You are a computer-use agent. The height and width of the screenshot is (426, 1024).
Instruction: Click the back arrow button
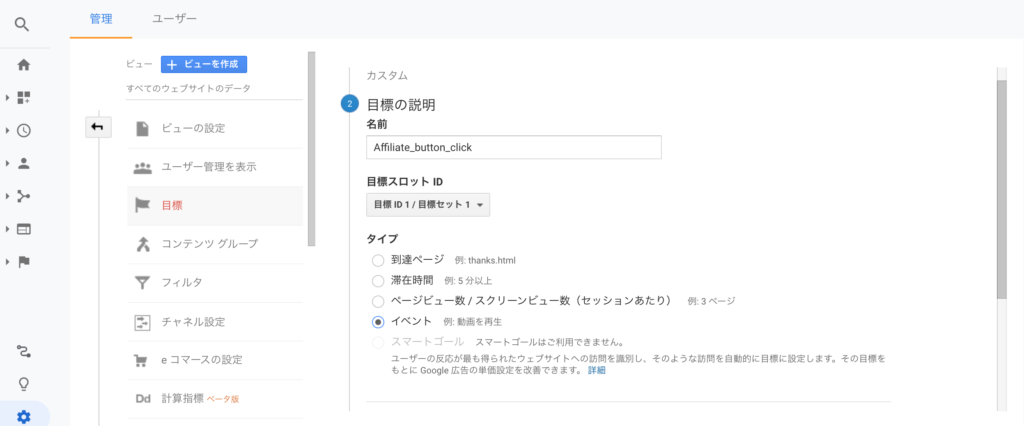pos(98,127)
